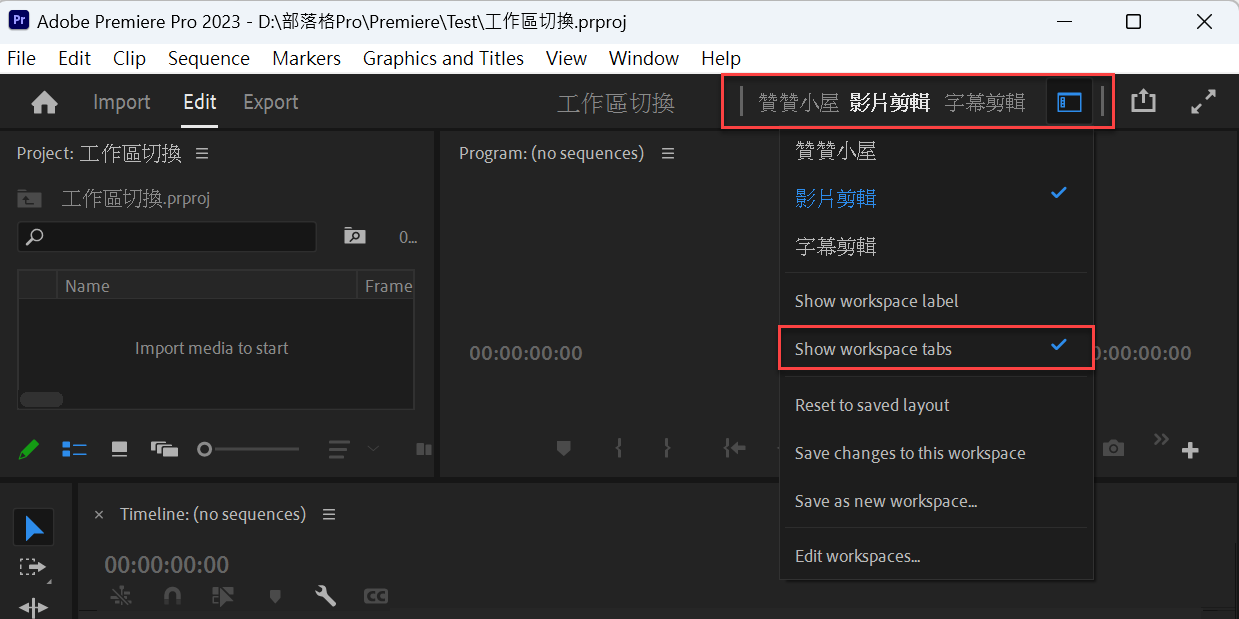Toggle full screen video output icon
This screenshot has height=619, width=1239.
[1203, 101]
